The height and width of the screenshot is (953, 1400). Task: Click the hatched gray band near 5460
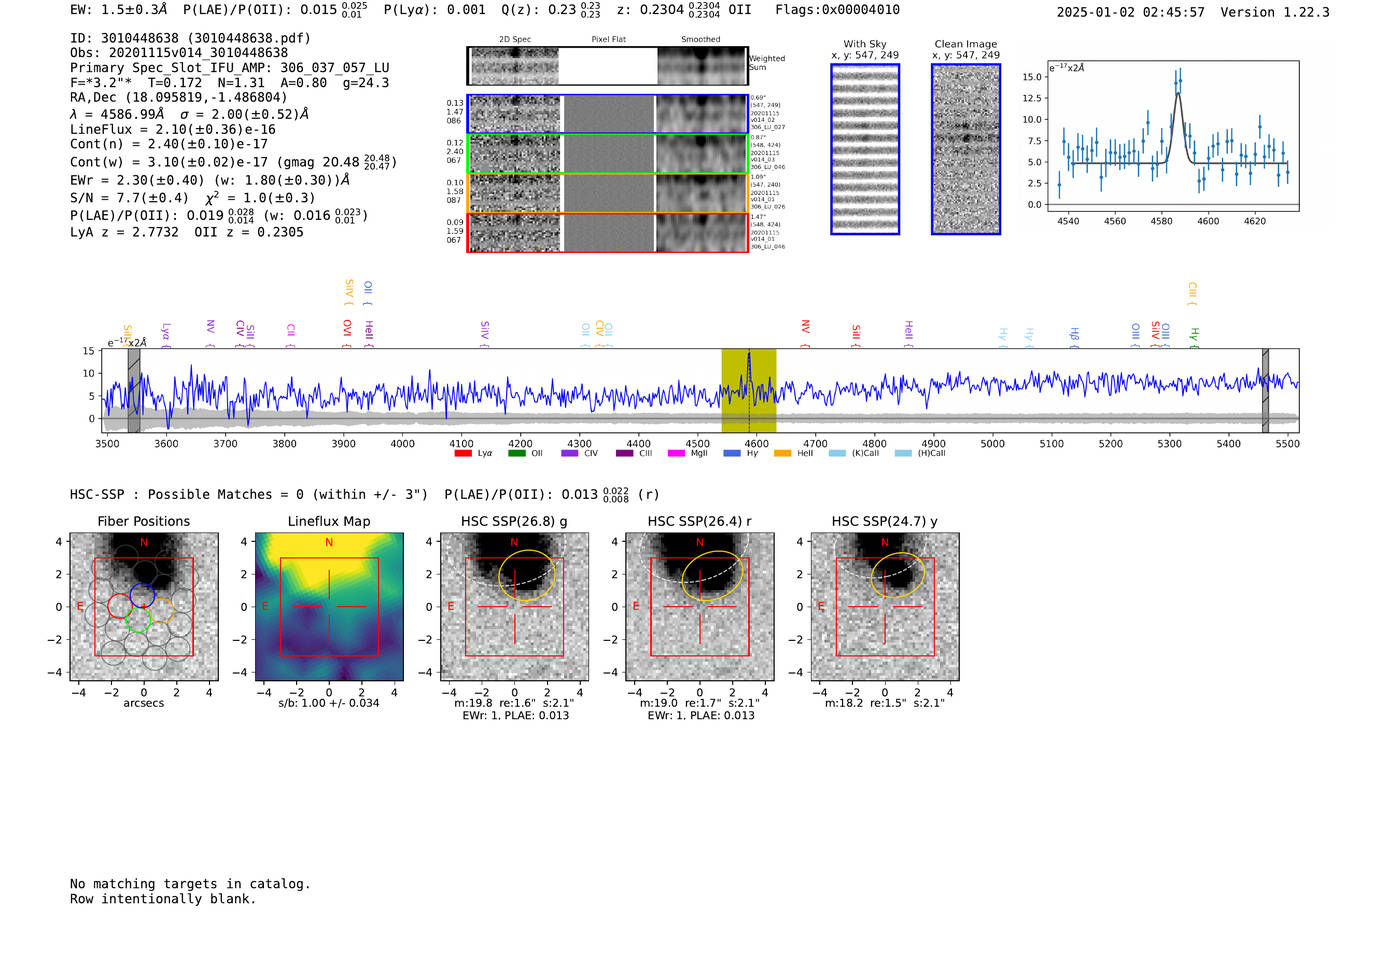point(1265,391)
